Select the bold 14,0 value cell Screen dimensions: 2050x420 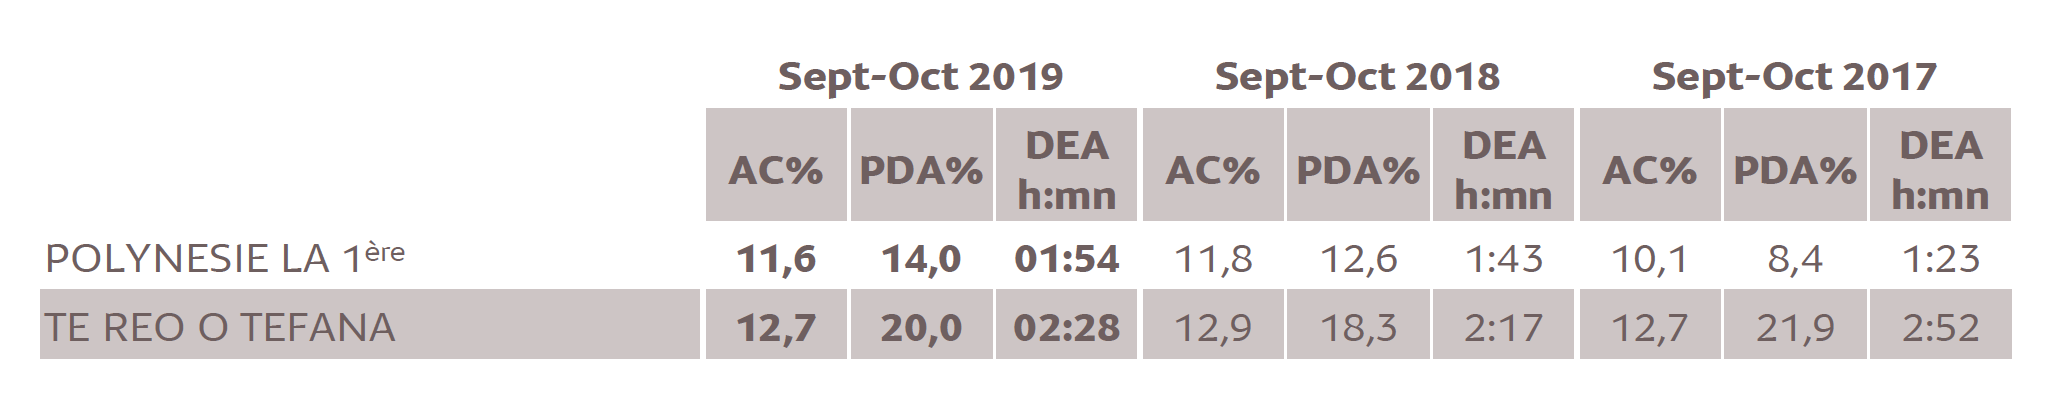(921, 260)
